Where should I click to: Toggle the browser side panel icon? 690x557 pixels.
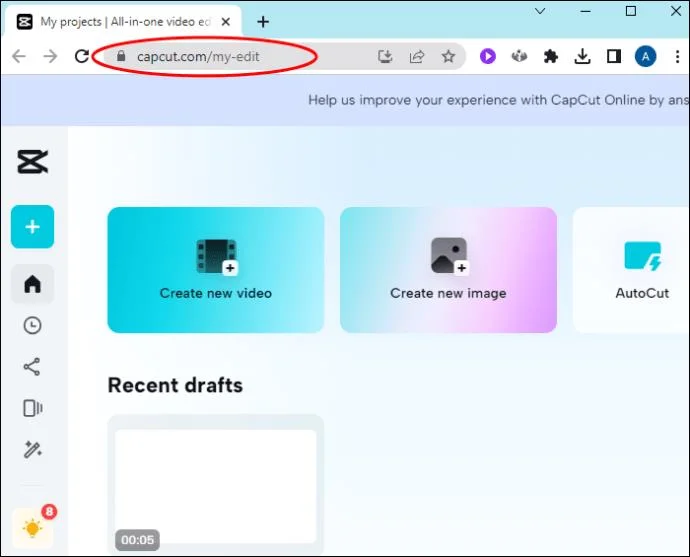coord(614,56)
